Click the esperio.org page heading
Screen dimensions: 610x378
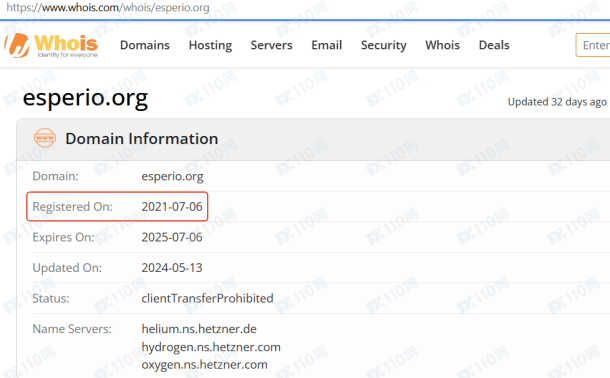85,98
